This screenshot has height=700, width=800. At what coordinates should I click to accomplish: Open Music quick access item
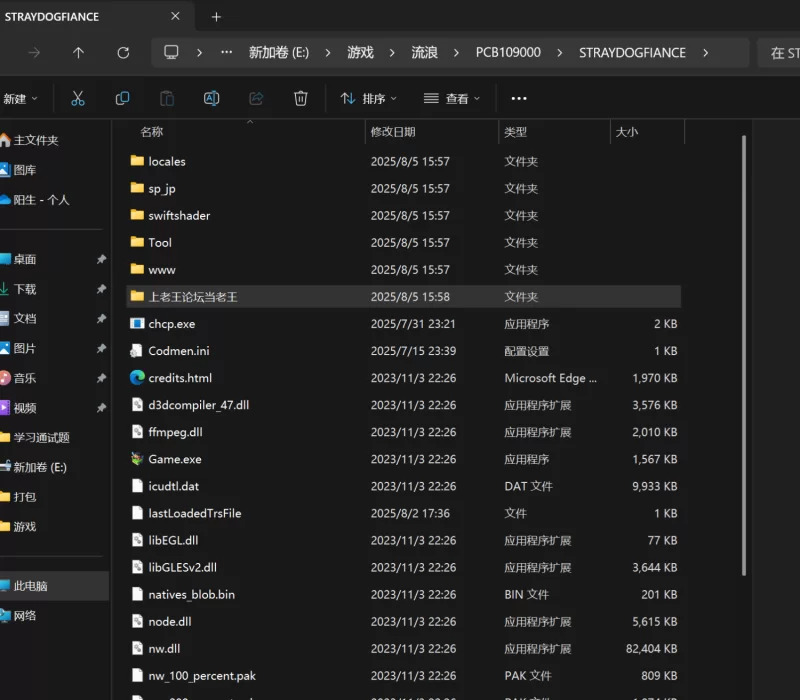(x=19, y=378)
